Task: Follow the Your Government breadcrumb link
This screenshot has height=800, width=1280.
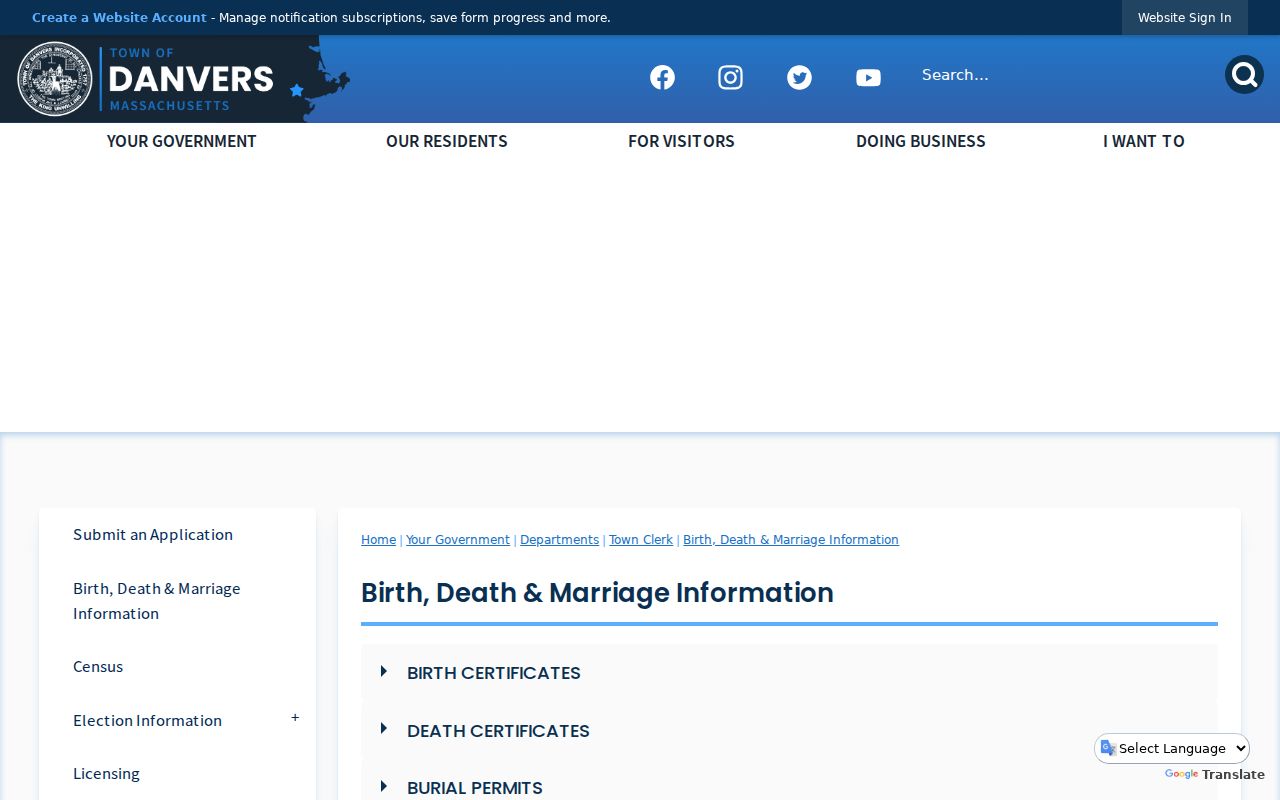Action: (458, 540)
